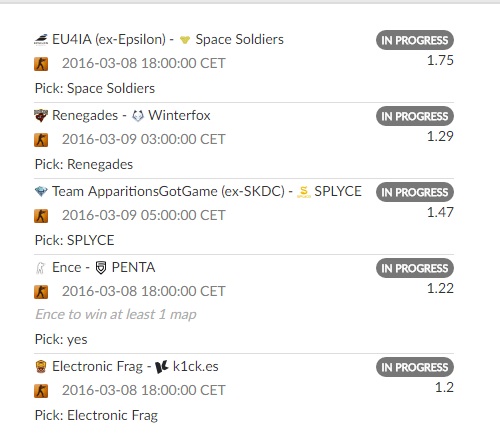Image resolution: width=500 pixels, height=435 pixels.
Task: Click the Team ApparitionsGotGame diamond logo
Action: click(x=41, y=191)
